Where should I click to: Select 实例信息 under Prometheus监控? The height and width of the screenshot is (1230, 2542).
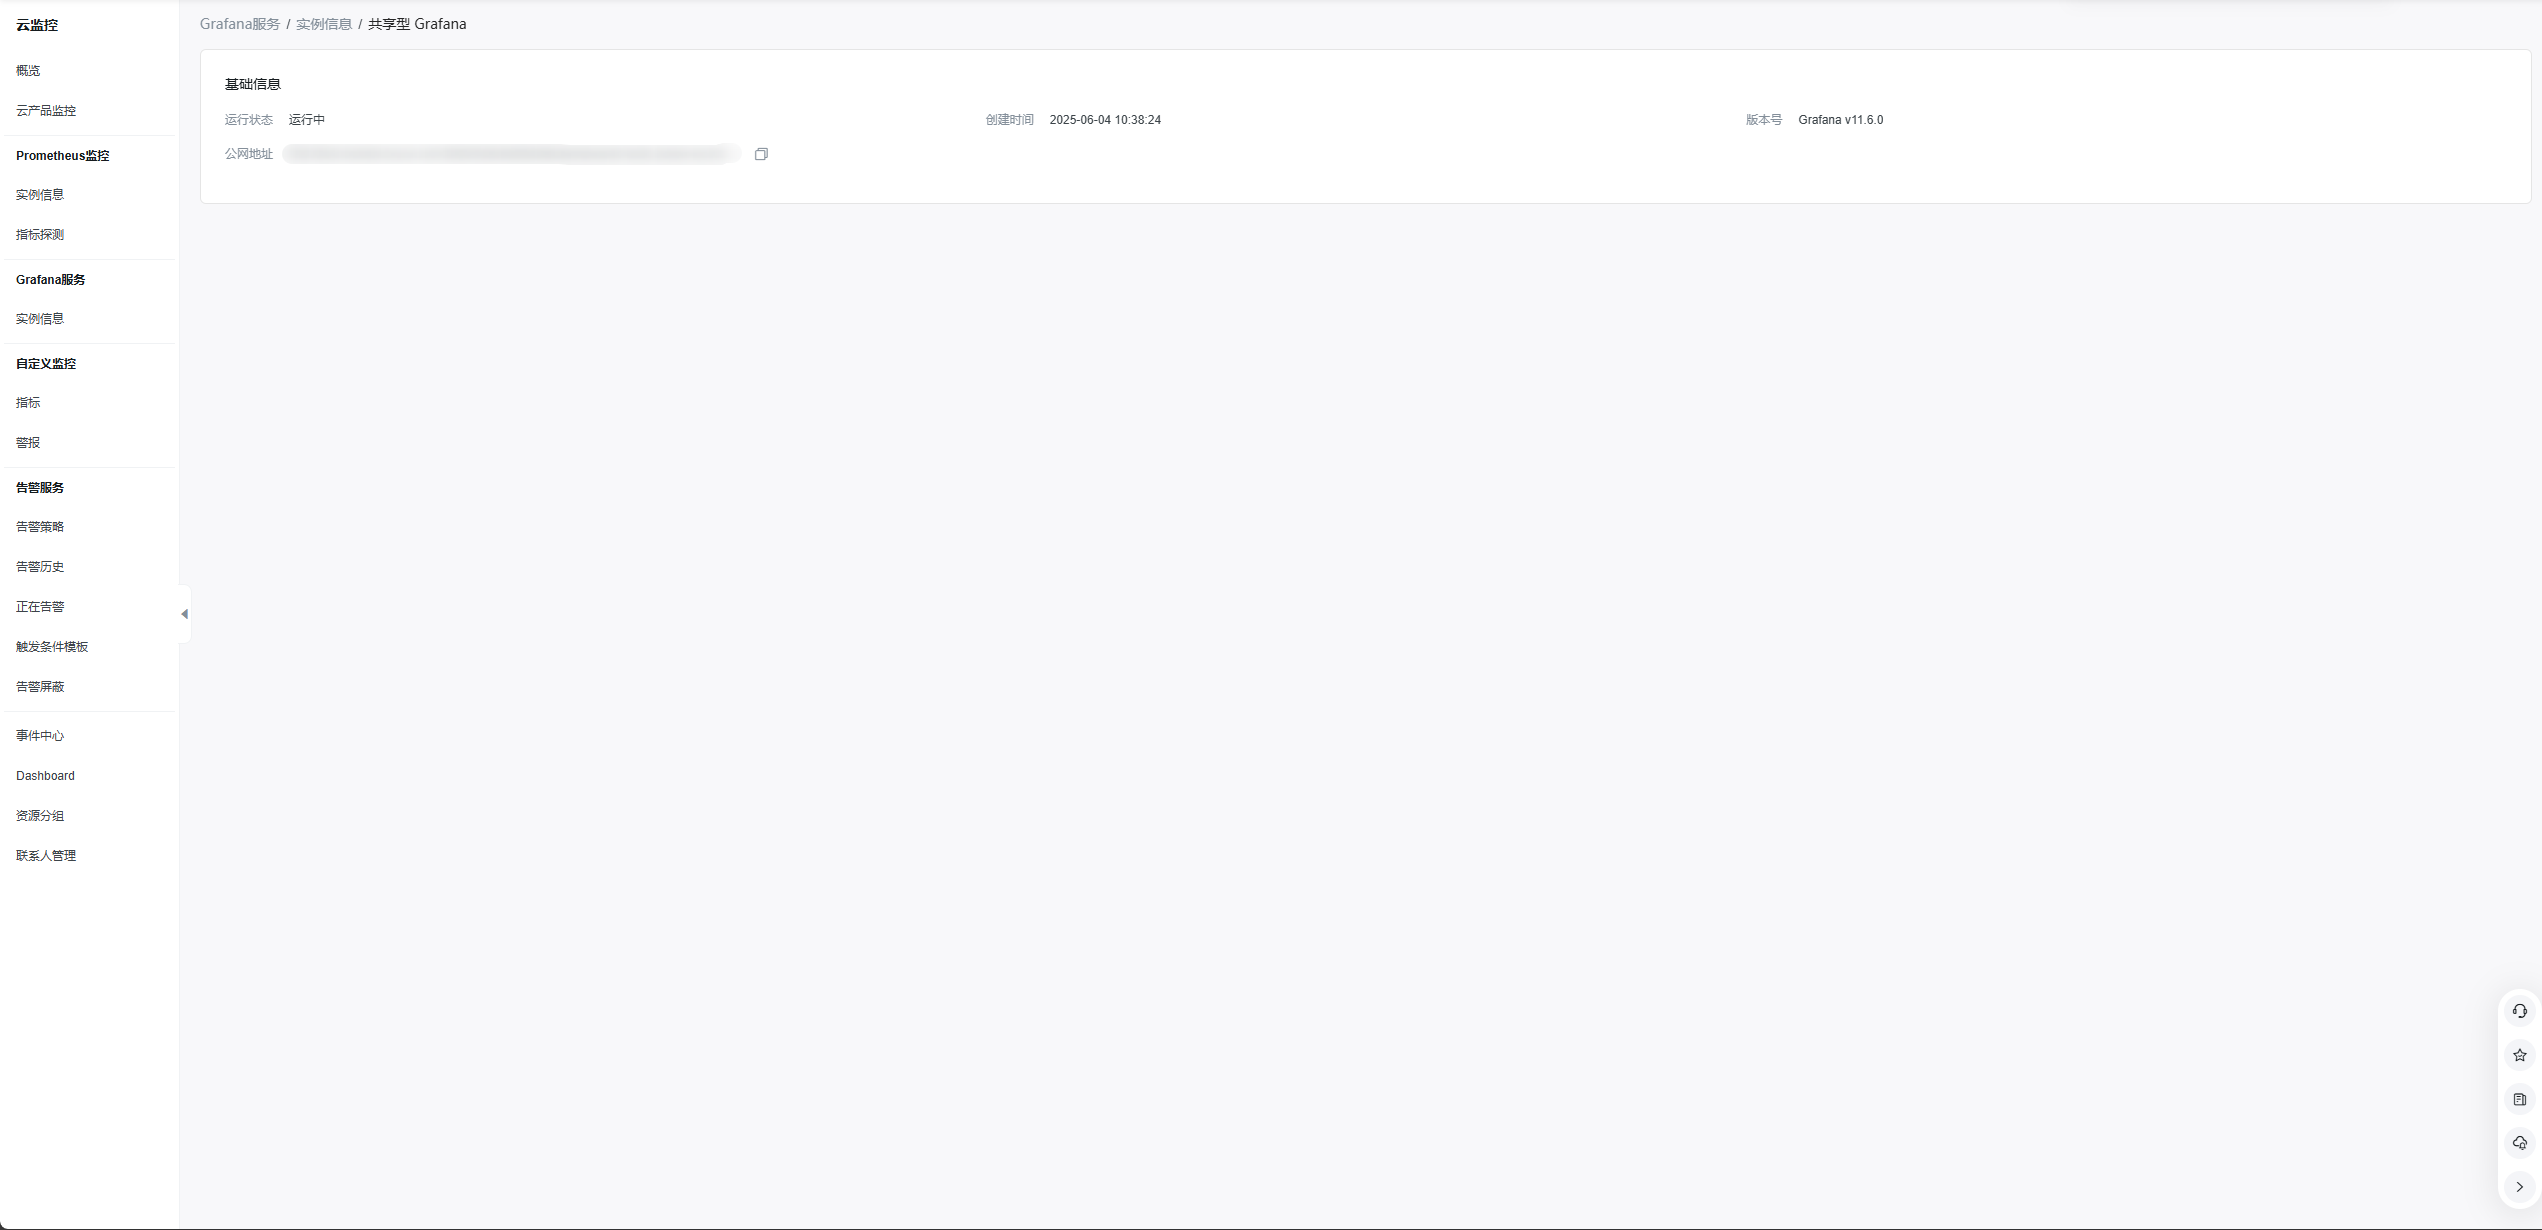coord(40,195)
